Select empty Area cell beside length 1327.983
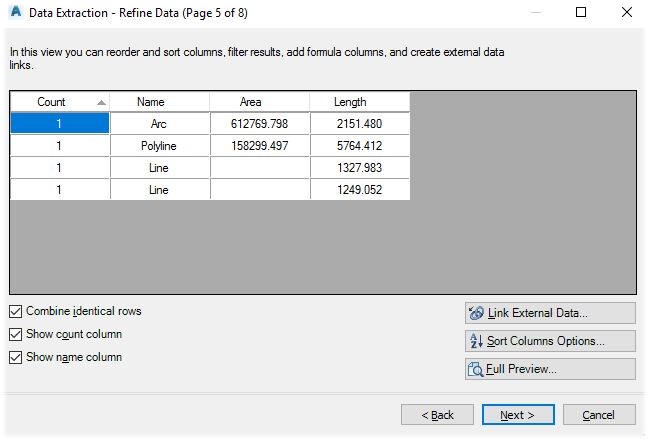This screenshot has height=441, width=649. point(260,168)
